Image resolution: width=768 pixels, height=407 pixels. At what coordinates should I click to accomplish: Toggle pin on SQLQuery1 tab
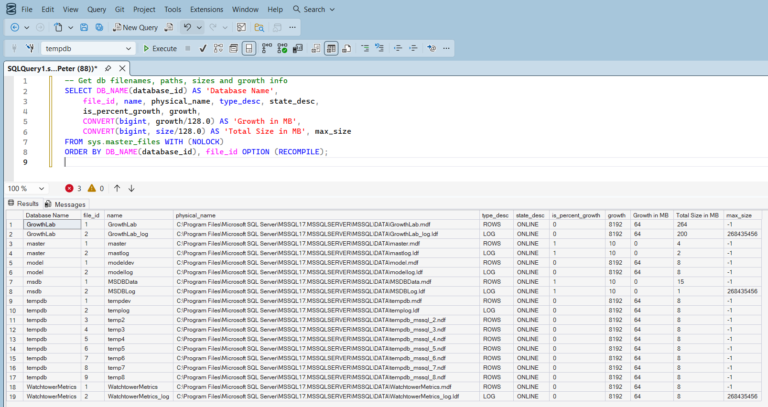click(x=108, y=69)
